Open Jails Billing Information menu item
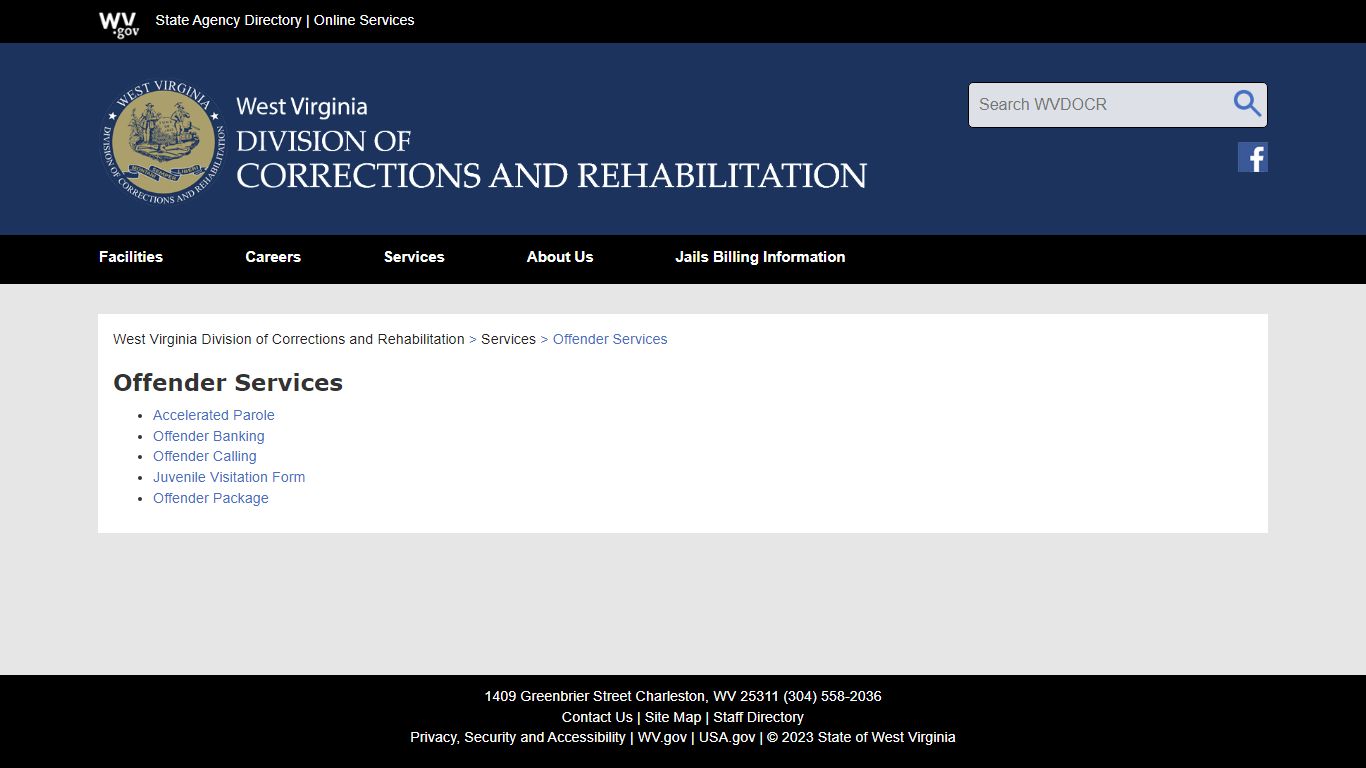This screenshot has height=768, width=1366. [760, 257]
